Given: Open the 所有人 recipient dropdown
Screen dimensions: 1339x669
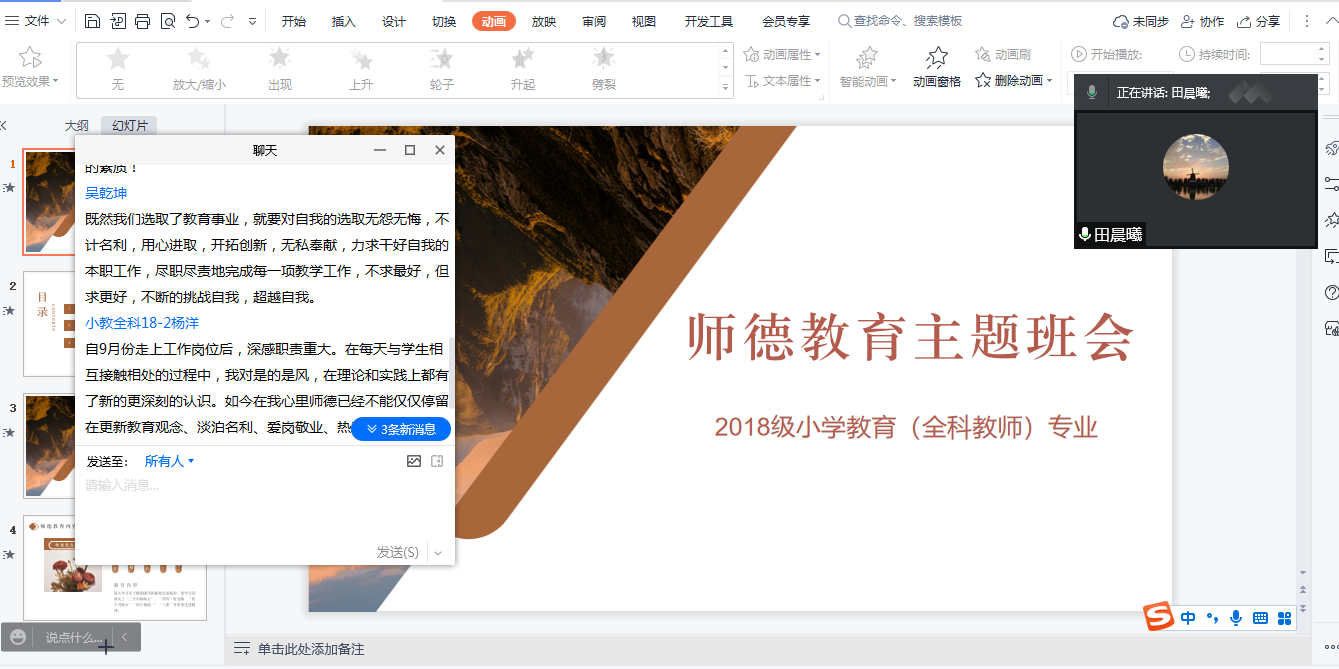Looking at the screenshot, I should point(169,461).
